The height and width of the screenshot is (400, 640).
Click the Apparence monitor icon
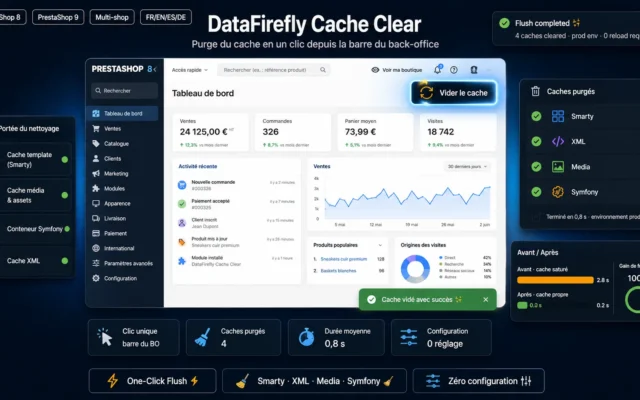96,203
